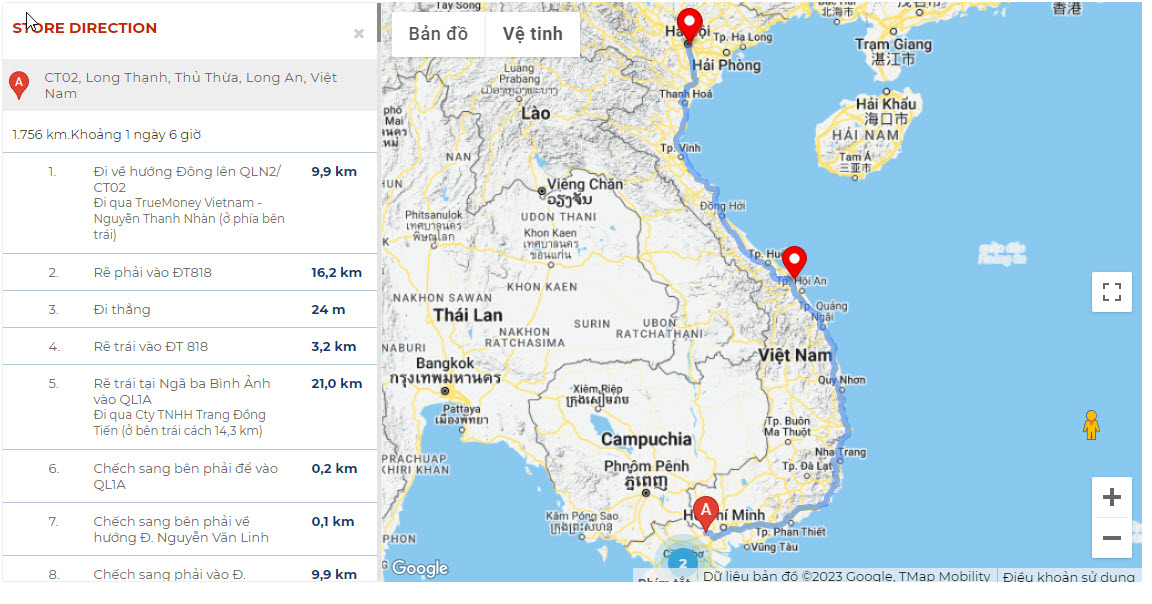
Task: Close the Store Direction panel
Action: [x=358, y=34]
